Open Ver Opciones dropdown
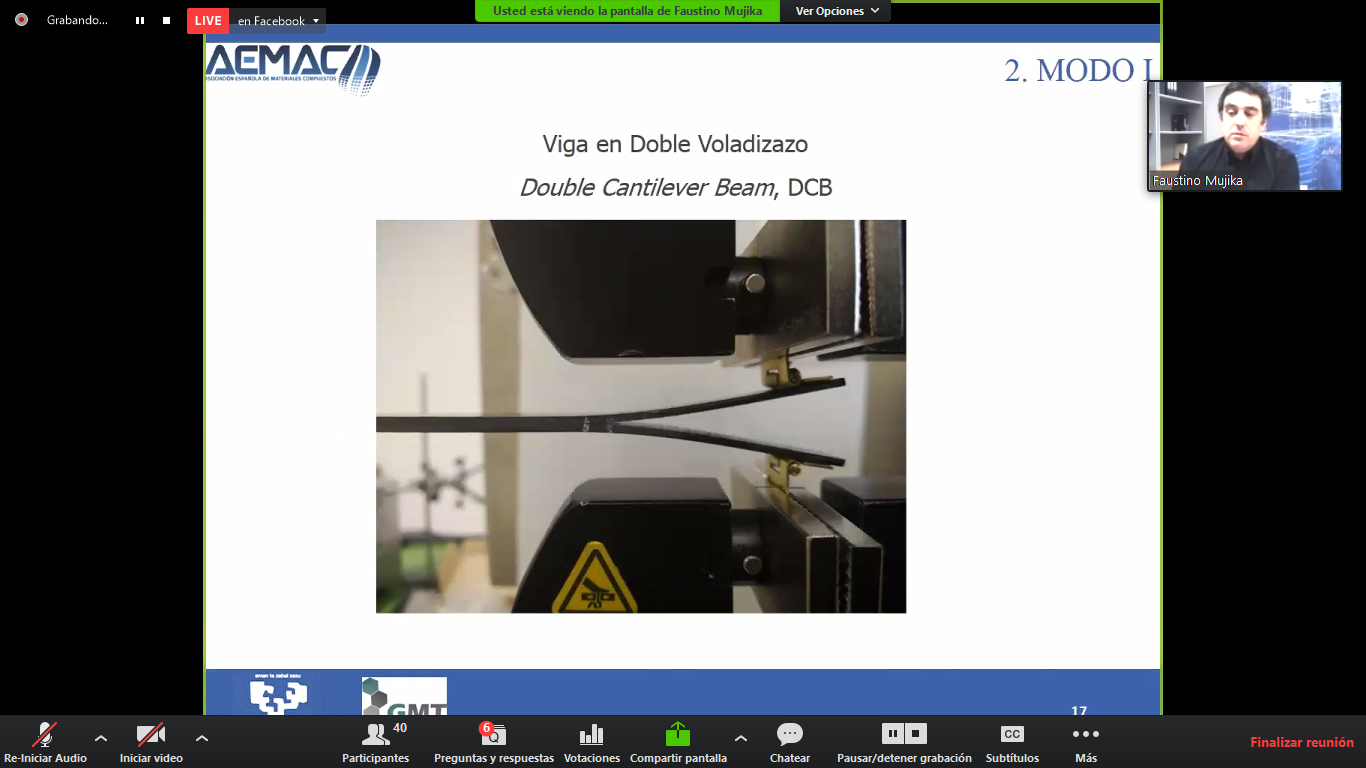This screenshot has height=768, width=1366. 836,11
